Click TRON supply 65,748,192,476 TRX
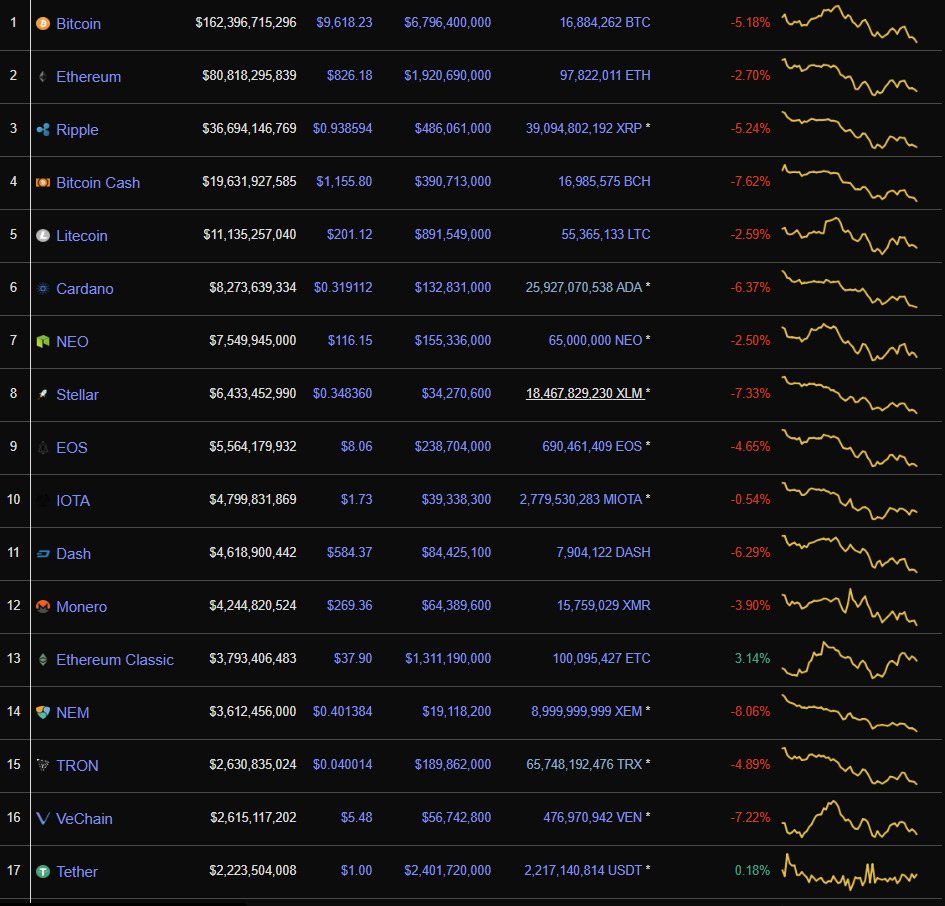The width and height of the screenshot is (945, 906). pos(584,764)
